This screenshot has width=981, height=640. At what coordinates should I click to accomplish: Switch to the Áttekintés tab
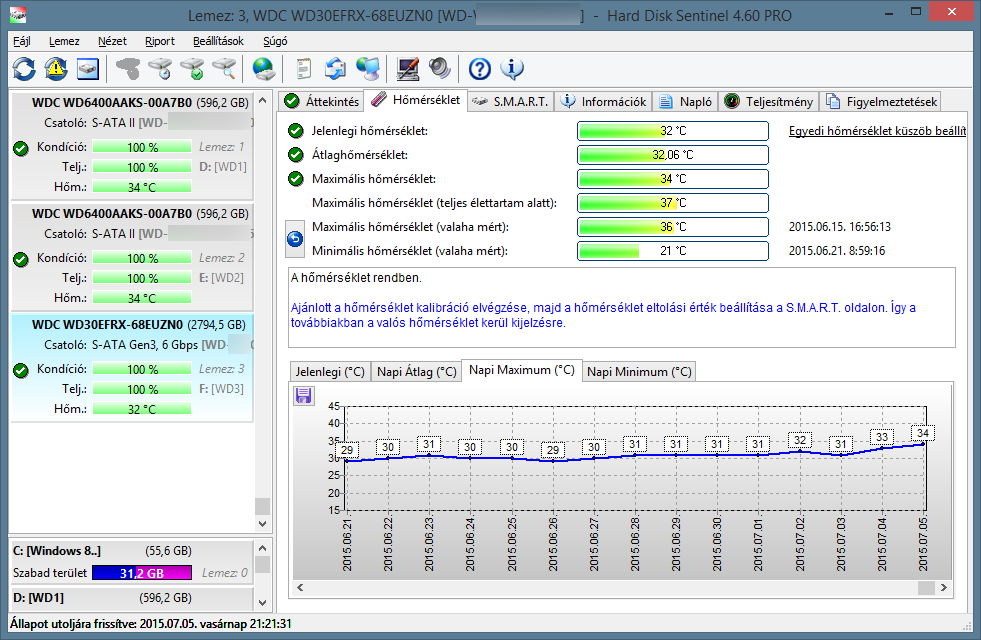[x=322, y=101]
